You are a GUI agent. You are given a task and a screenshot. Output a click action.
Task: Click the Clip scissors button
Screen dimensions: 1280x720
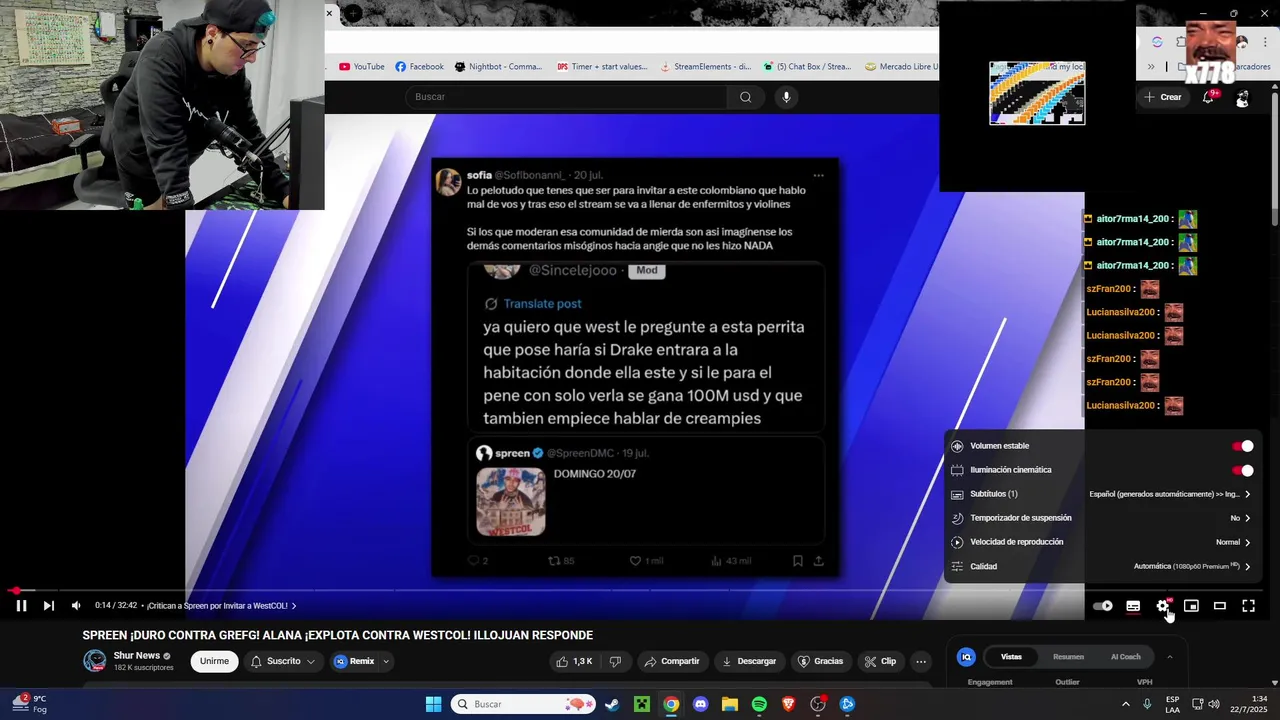coord(881,661)
